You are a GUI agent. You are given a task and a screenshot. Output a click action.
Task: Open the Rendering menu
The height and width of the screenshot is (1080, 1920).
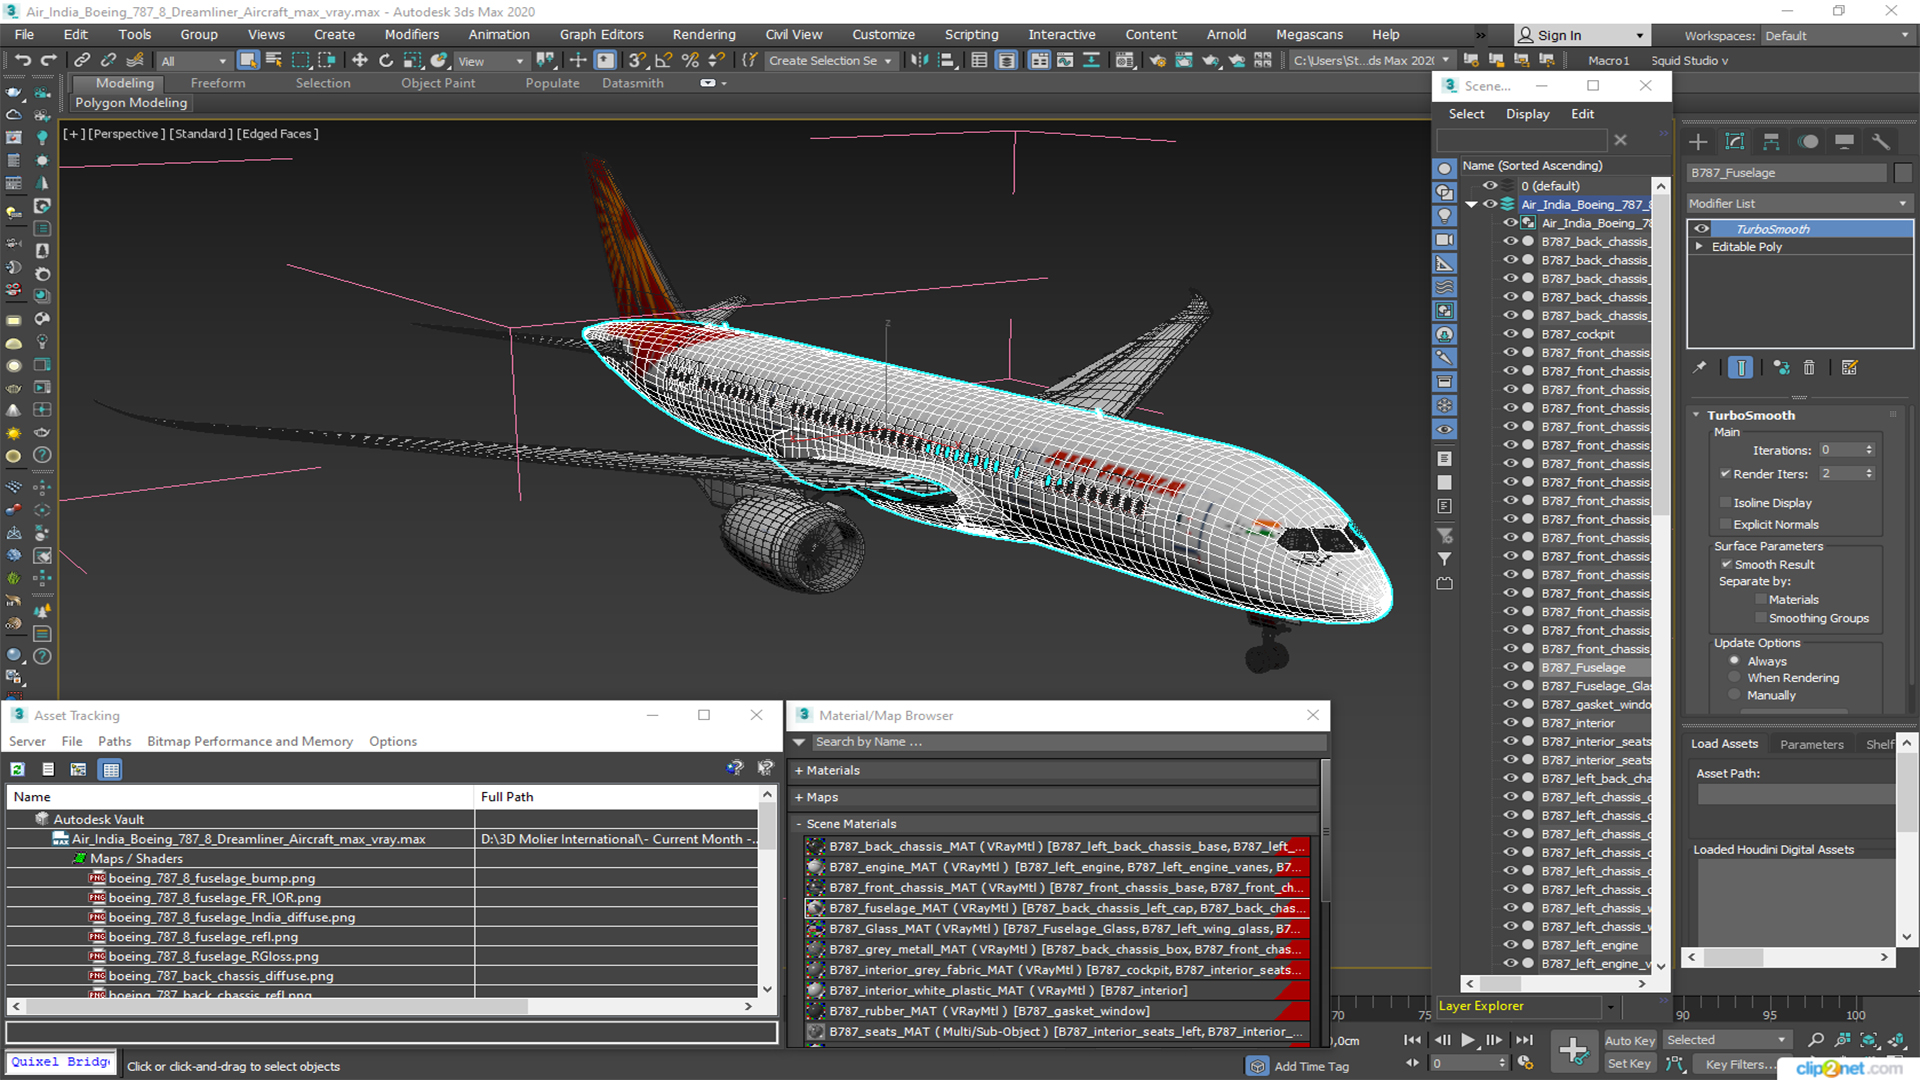click(703, 34)
